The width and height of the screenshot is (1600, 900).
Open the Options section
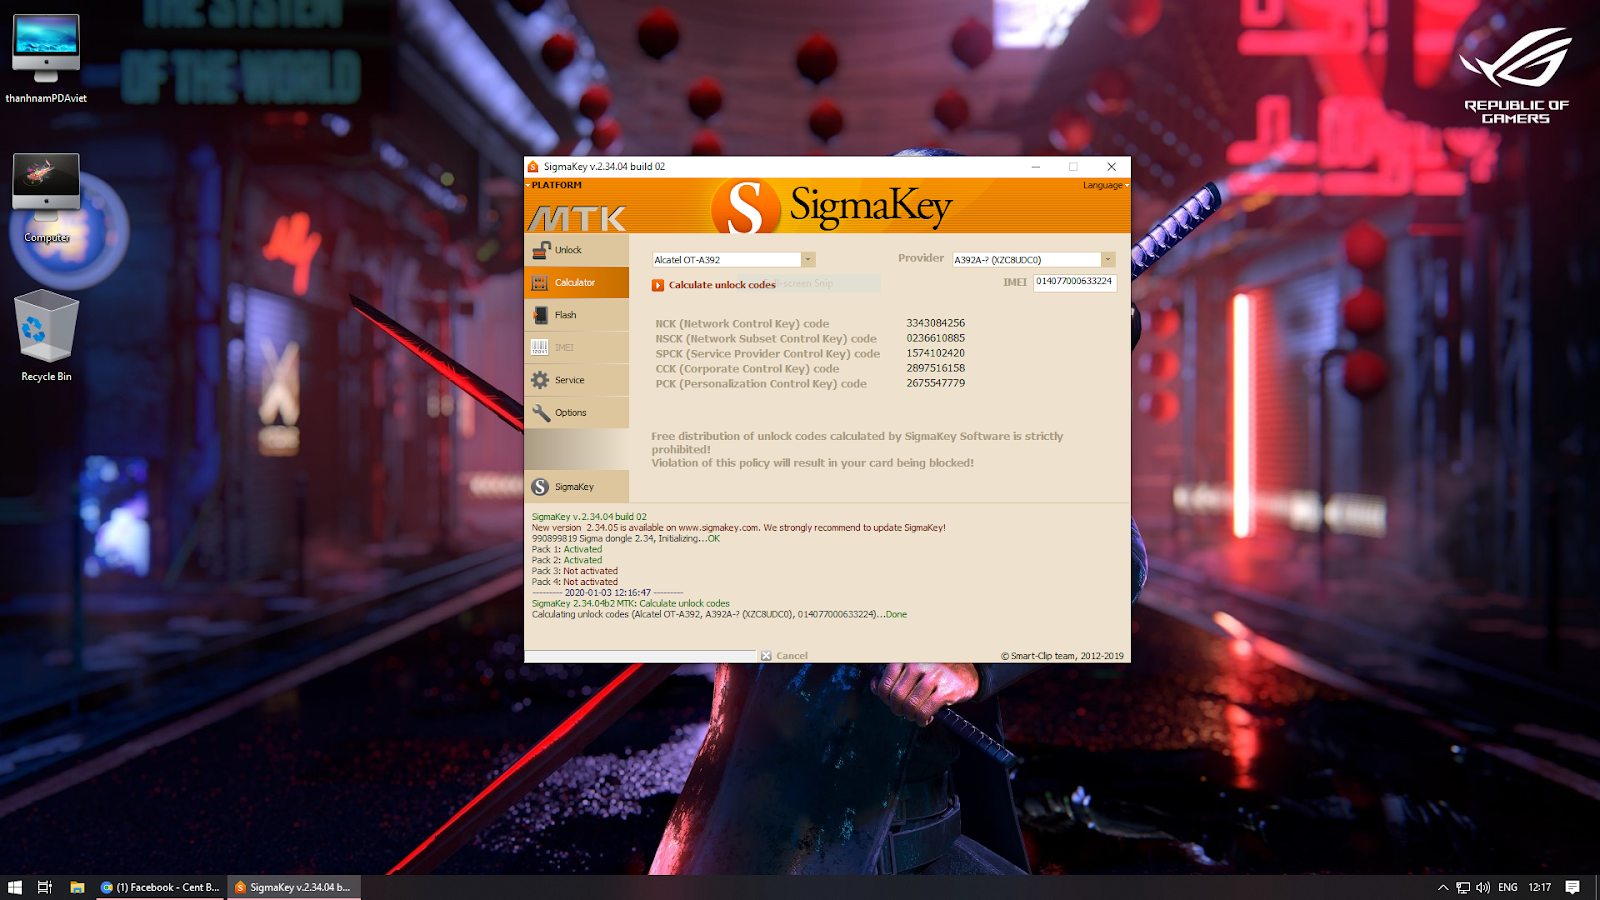pyautogui.click(x=577, y=413)
